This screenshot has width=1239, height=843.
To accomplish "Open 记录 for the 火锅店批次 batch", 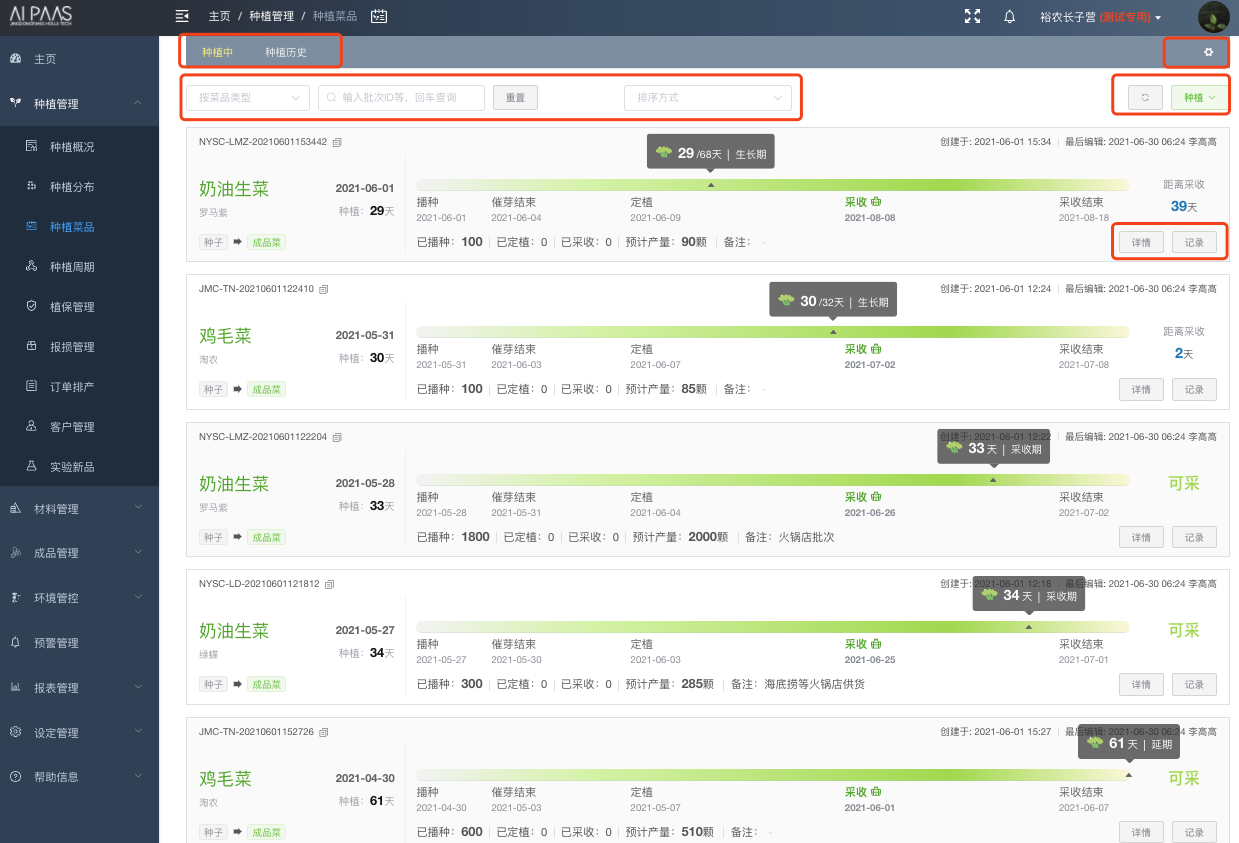I will tap(1194, 537).
